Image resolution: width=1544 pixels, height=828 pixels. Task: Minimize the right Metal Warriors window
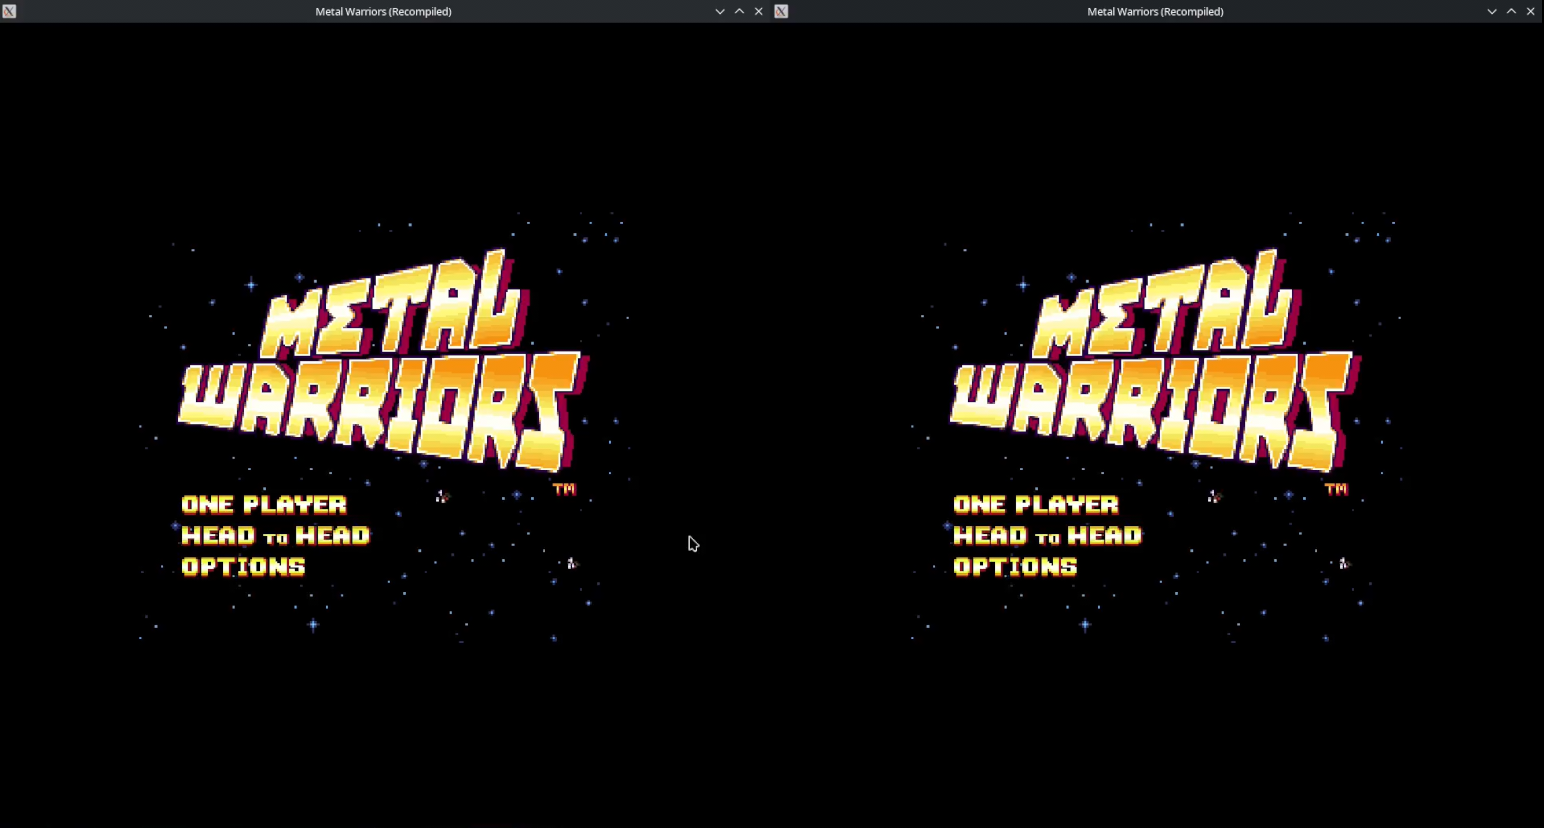[x=1492, y=12]
